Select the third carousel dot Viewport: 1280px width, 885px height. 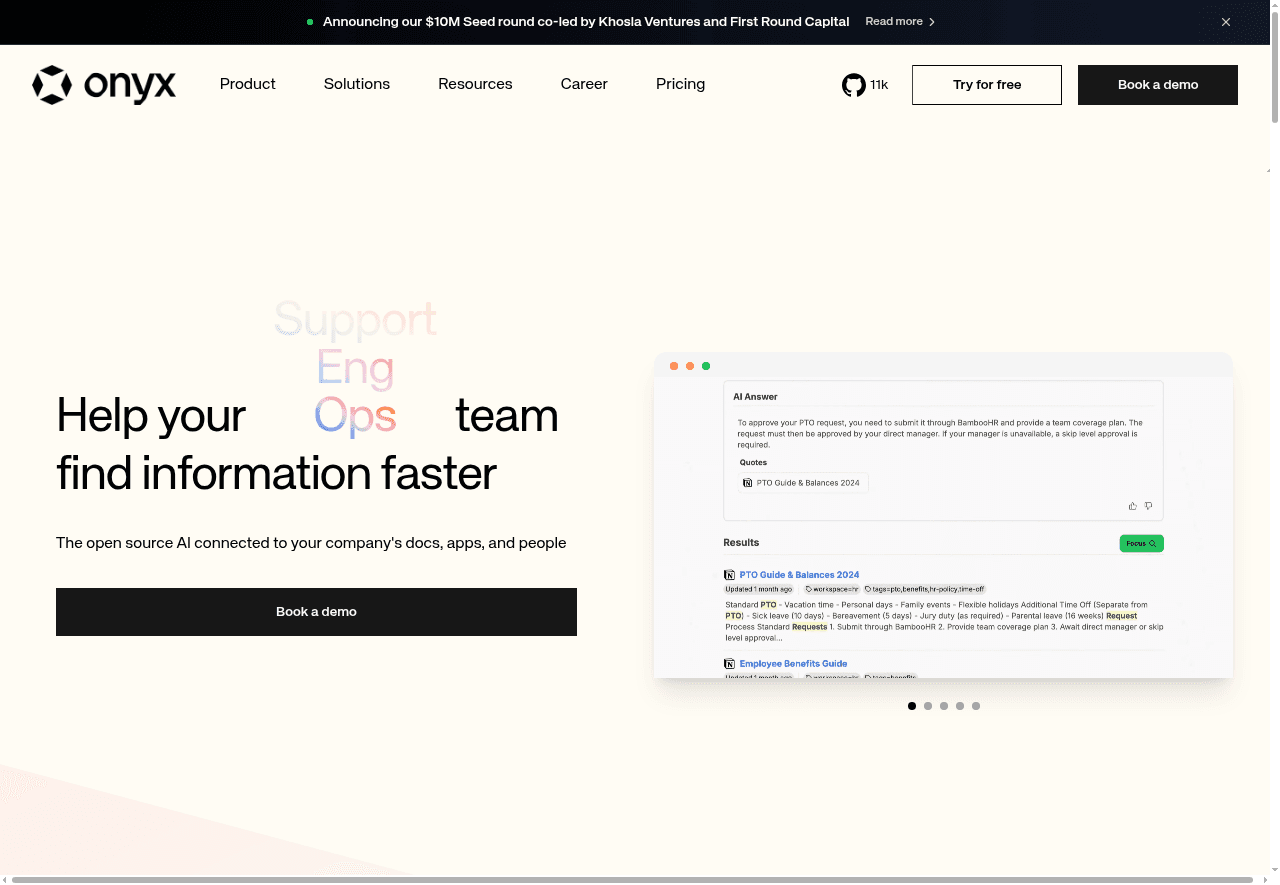click(944, 706)
